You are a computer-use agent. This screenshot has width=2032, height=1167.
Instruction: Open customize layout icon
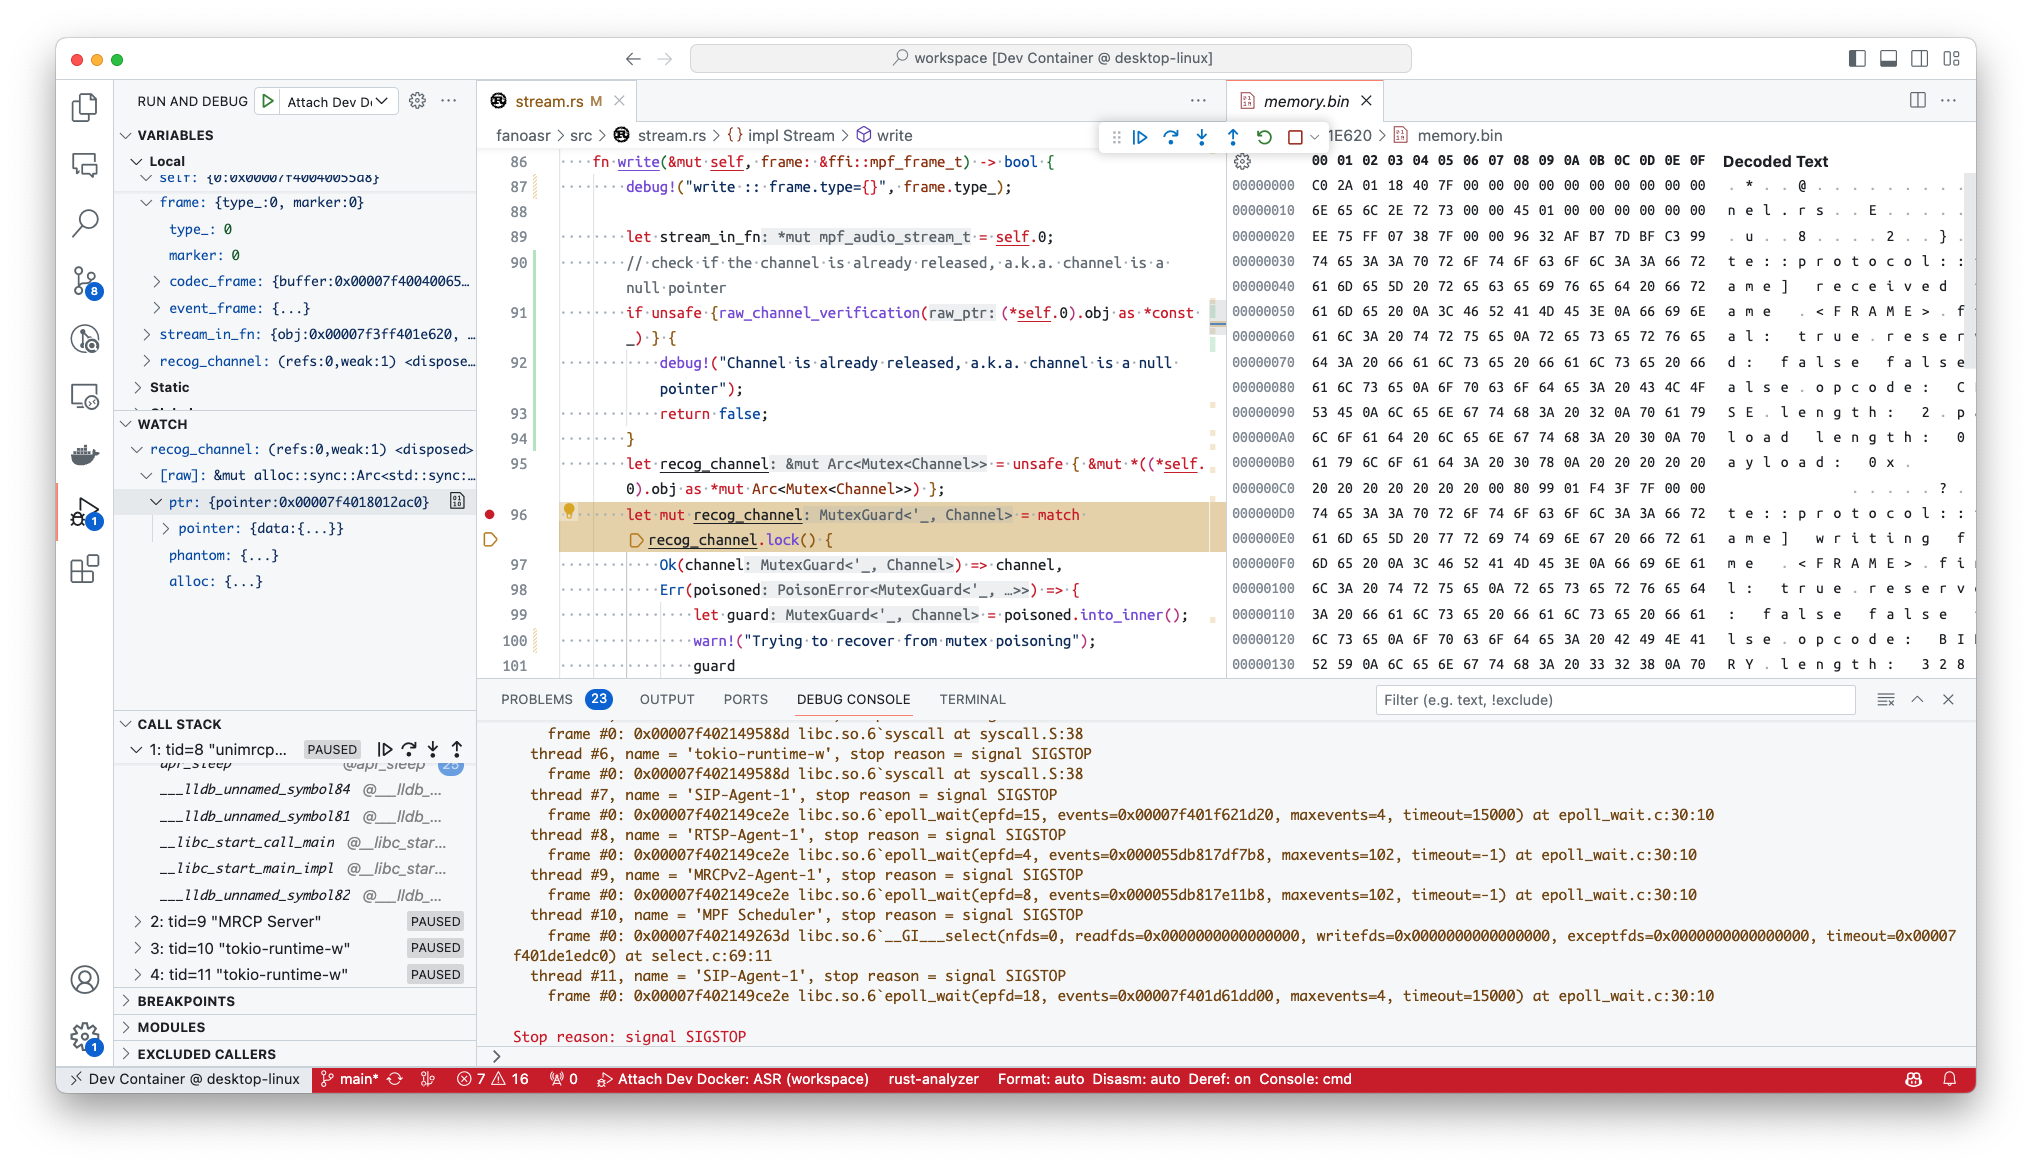tap(1951, 59)
